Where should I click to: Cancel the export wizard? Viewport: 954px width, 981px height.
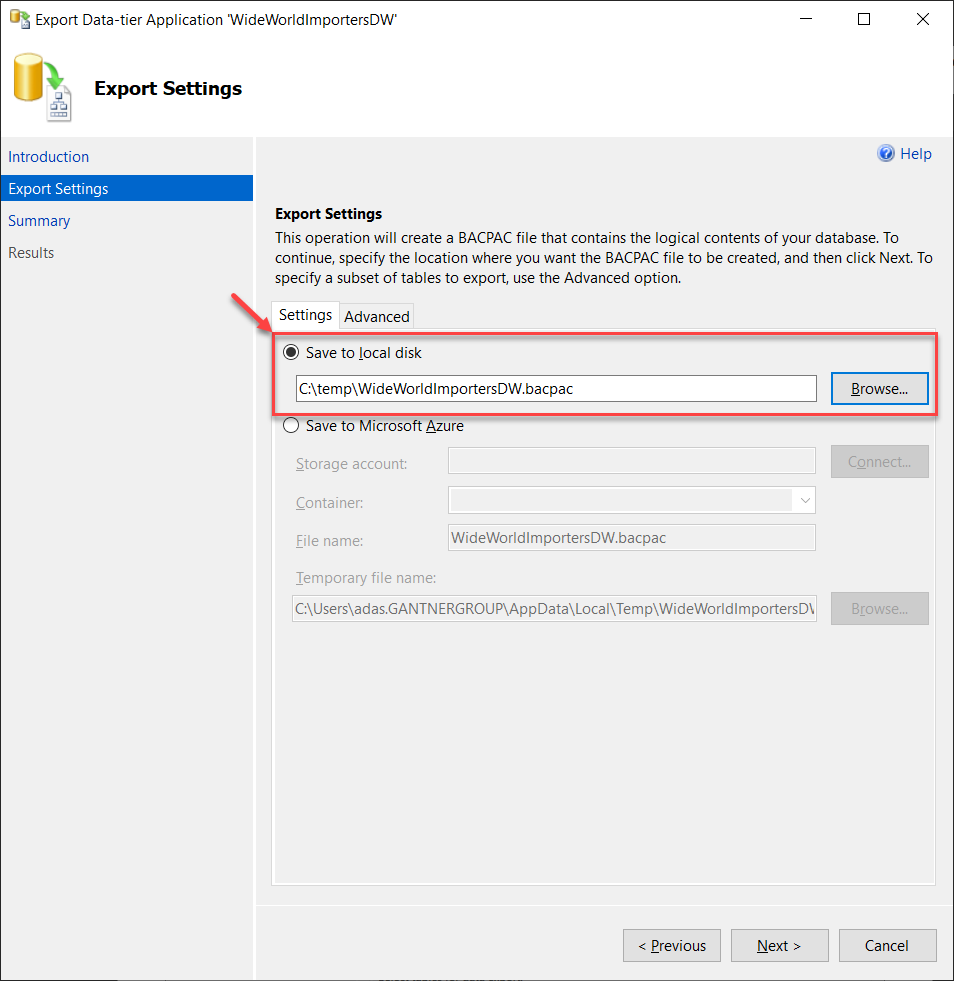(887, 945)
